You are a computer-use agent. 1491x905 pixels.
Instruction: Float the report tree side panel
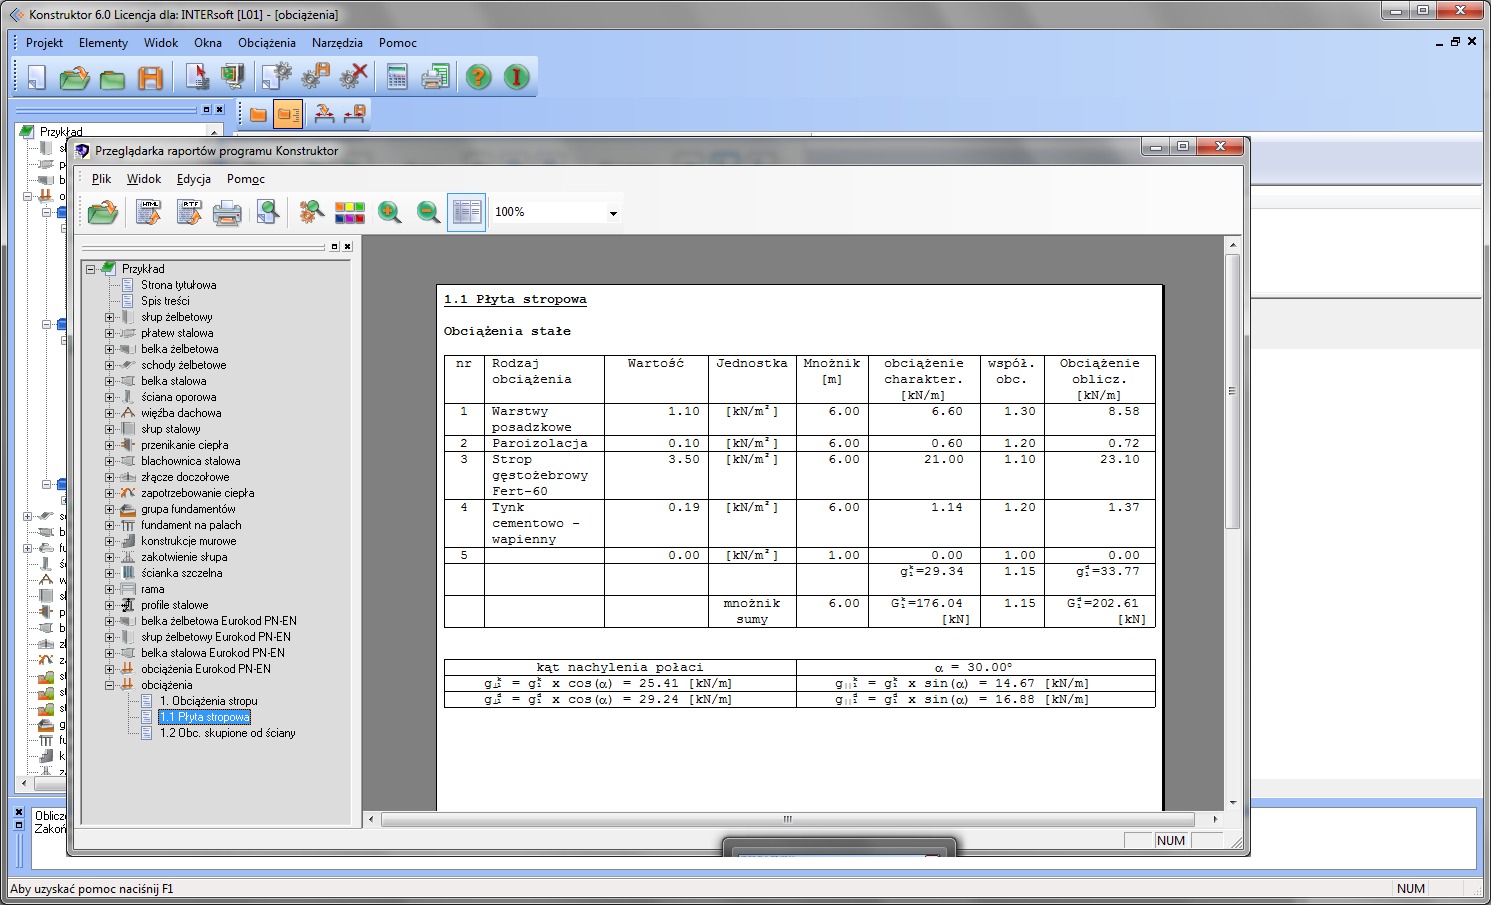[x=334, y=246]
